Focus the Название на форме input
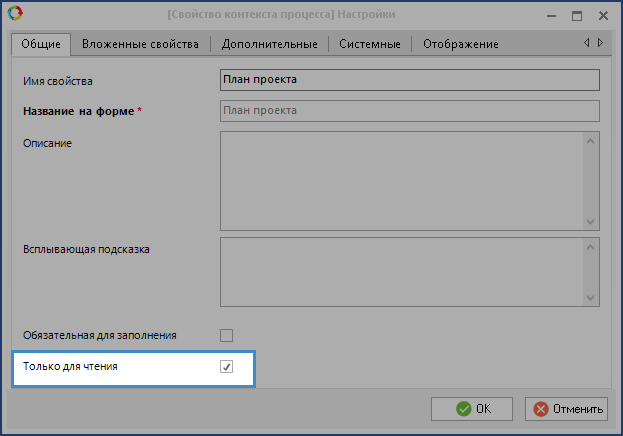Screen dimensions: 623x436 click(408, 111)
